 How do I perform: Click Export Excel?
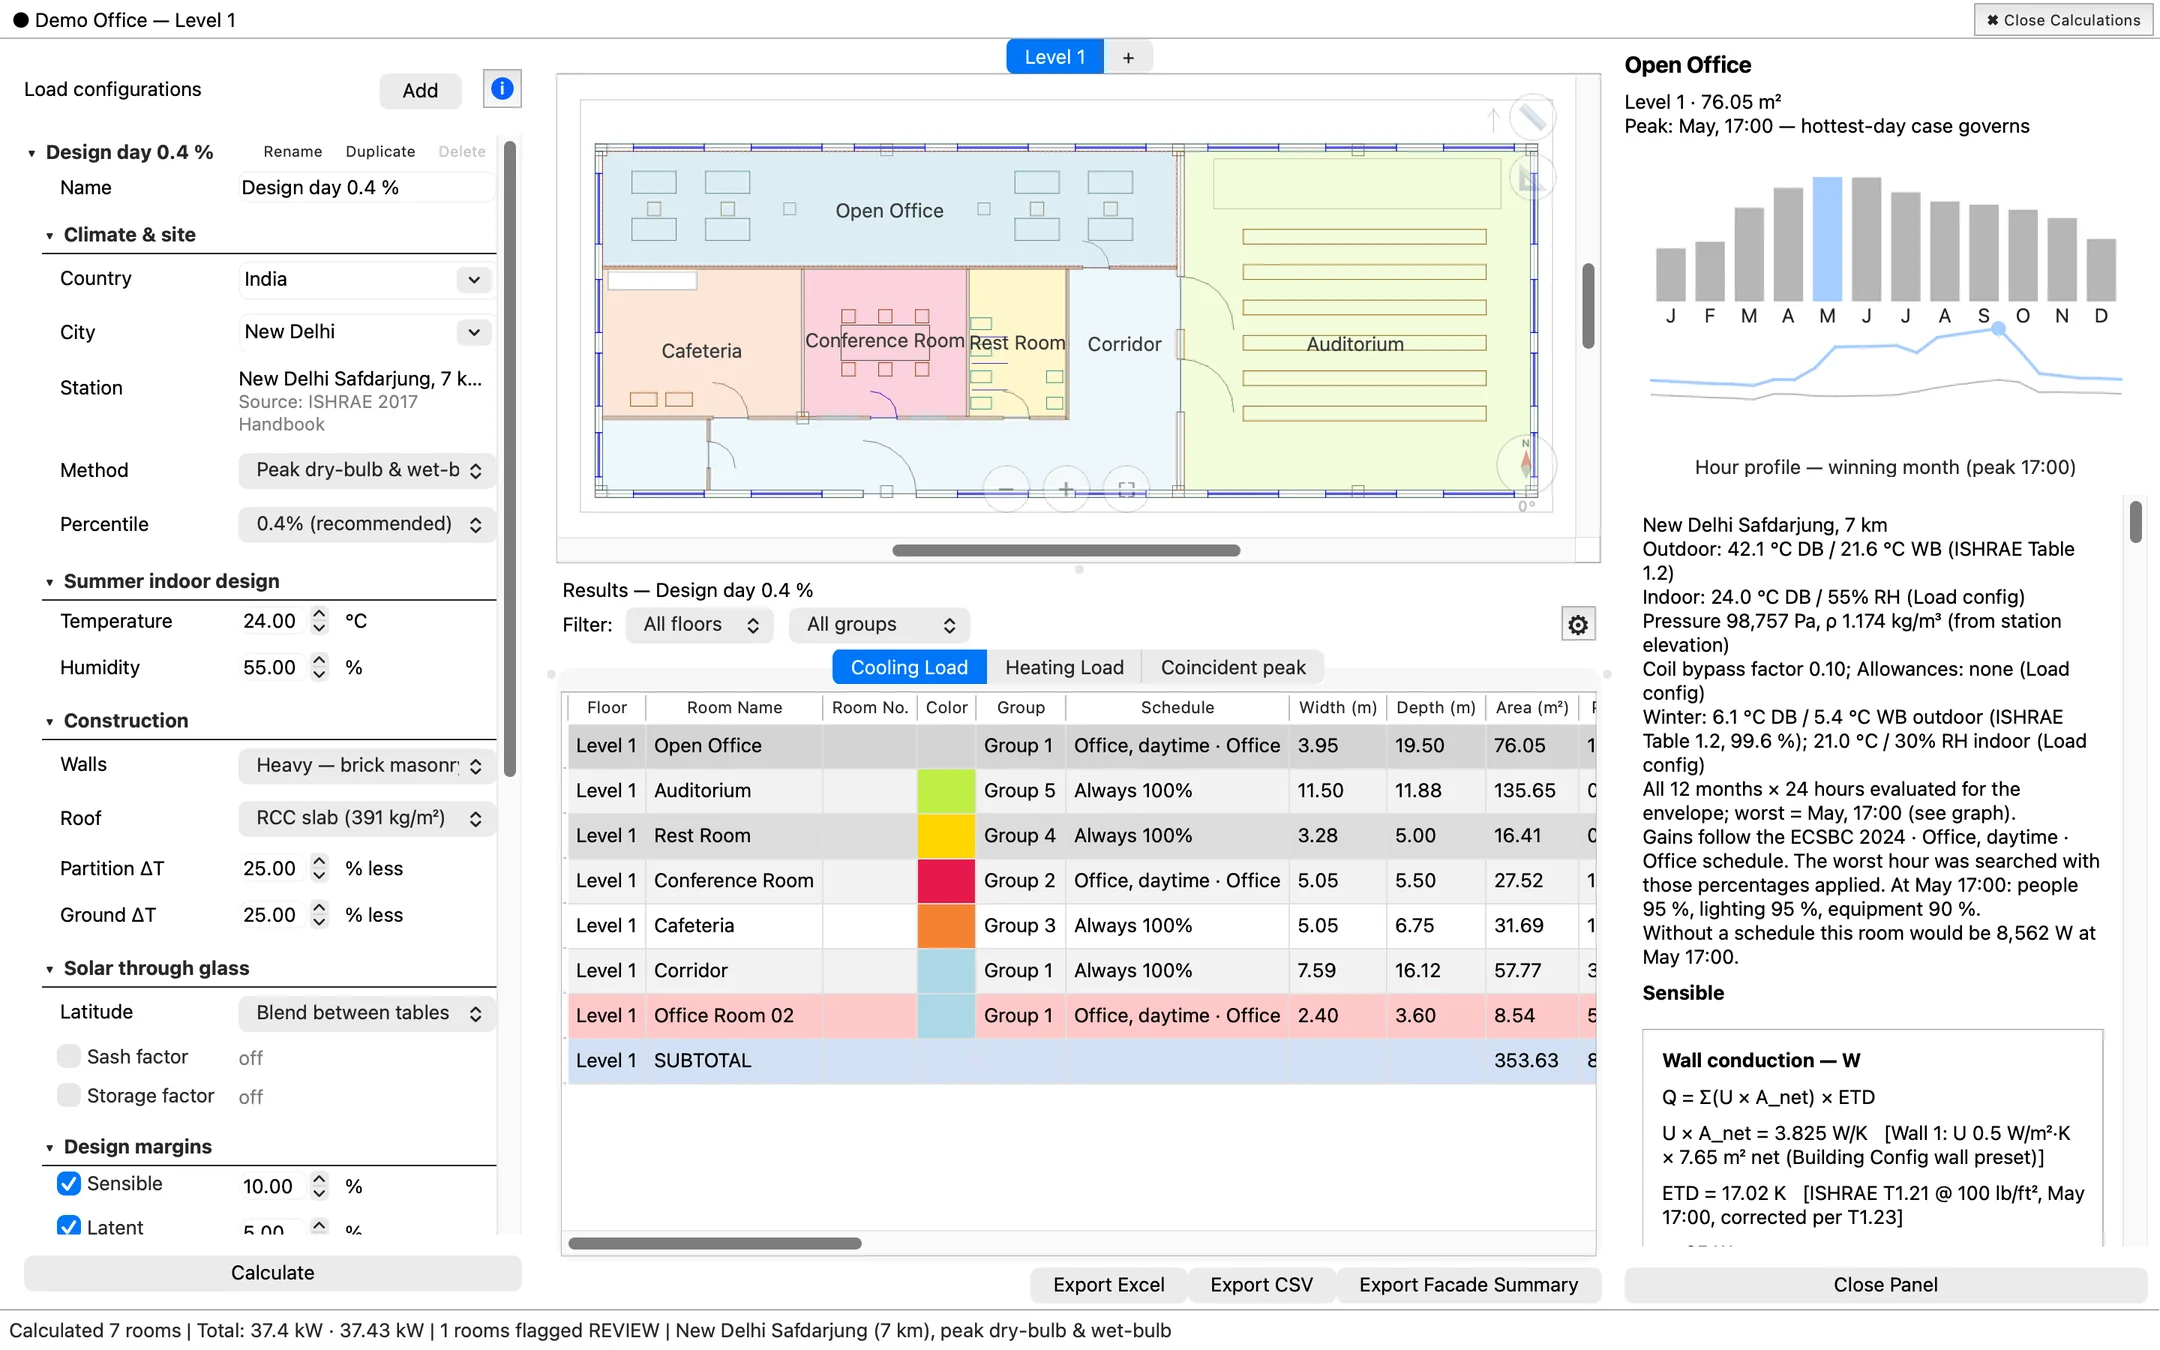point(1108,1285)
